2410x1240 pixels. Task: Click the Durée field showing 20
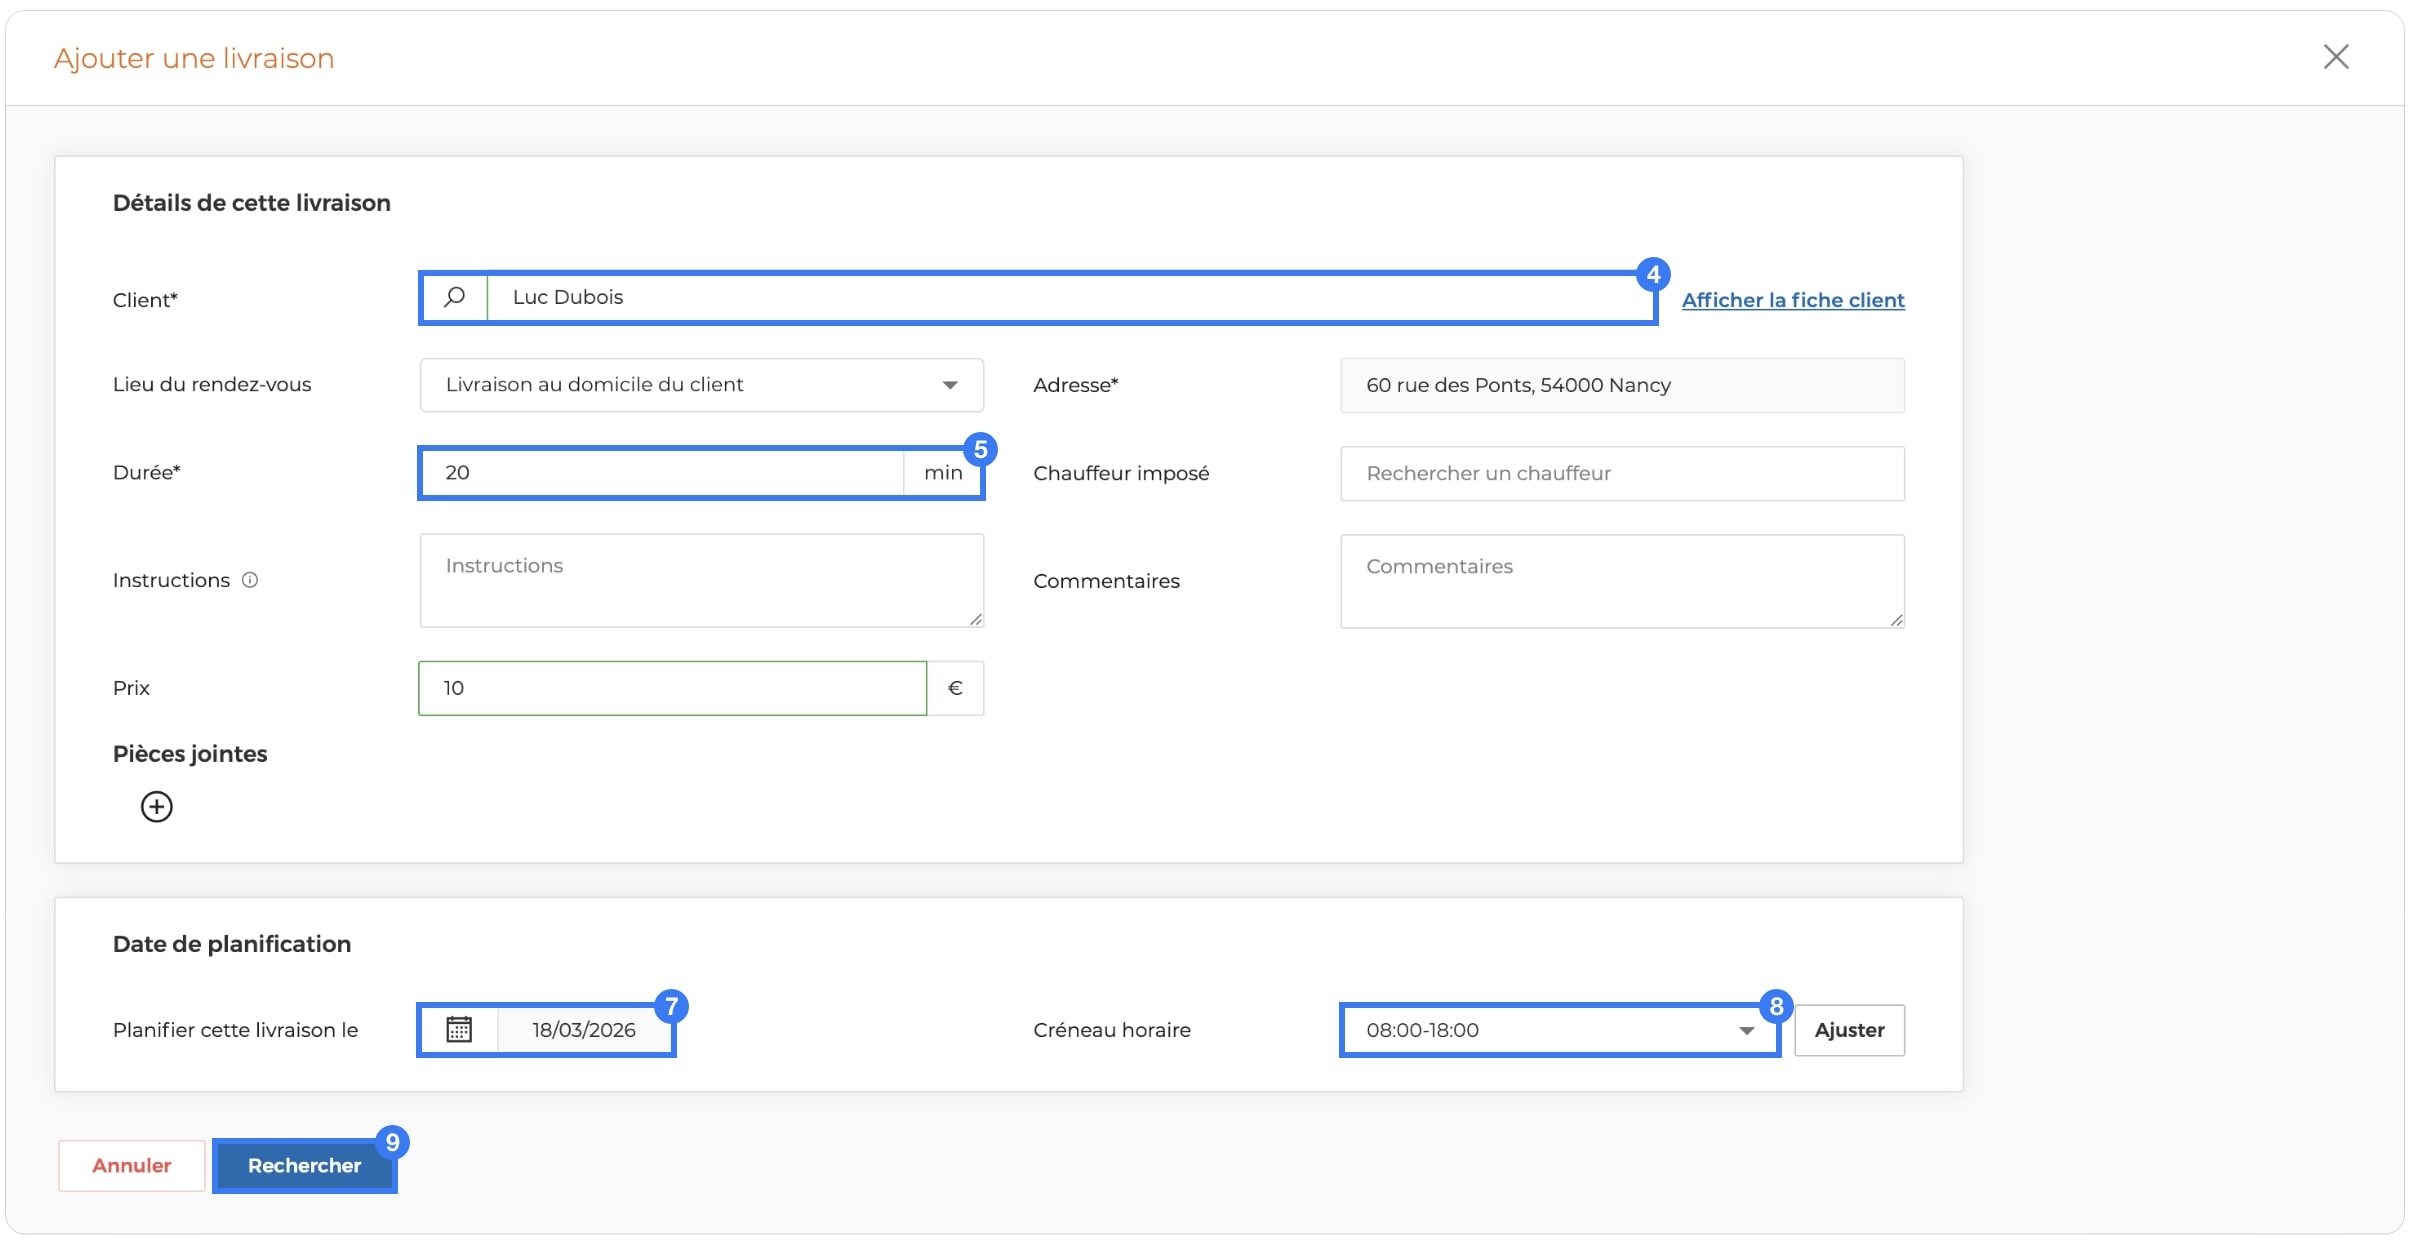click(x=664, y=472)
